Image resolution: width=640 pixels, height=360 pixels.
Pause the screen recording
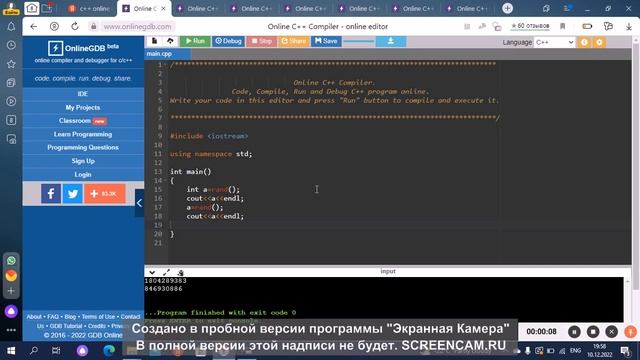[574, 332]
